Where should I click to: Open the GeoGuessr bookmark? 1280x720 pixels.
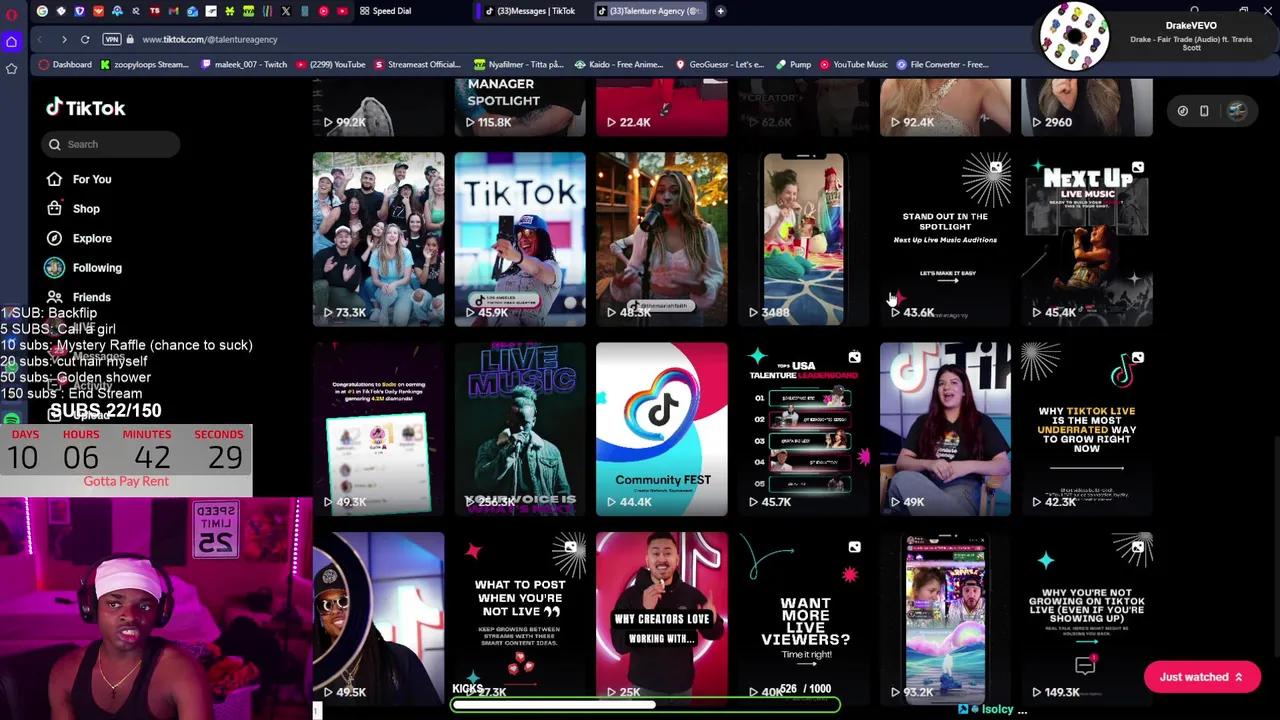click(720, 64)
